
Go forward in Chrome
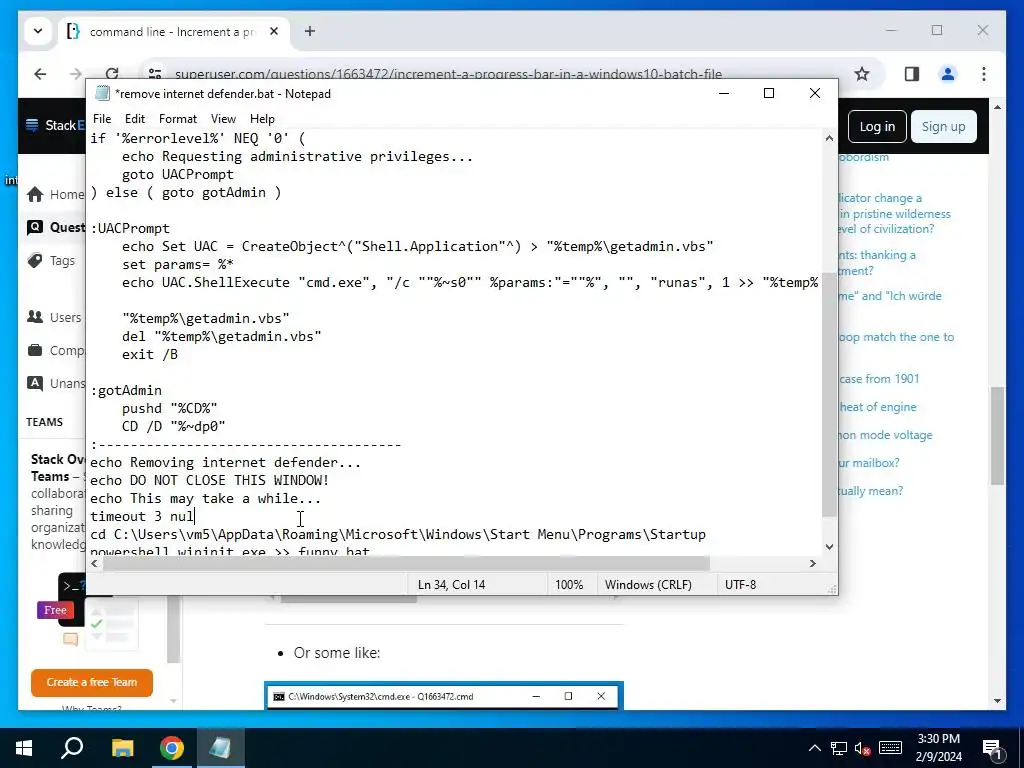(x=76, y=74)
